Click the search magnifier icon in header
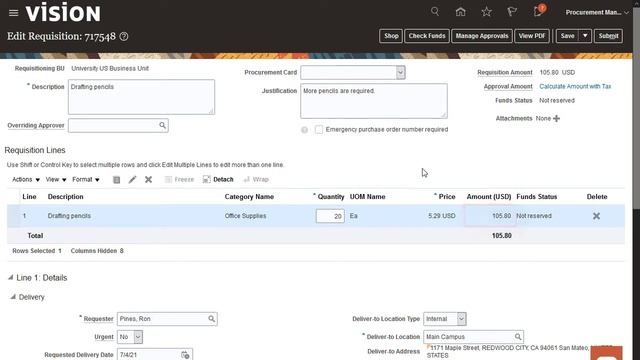The height and width of the screenshot is (360, 640). (435, 11)
